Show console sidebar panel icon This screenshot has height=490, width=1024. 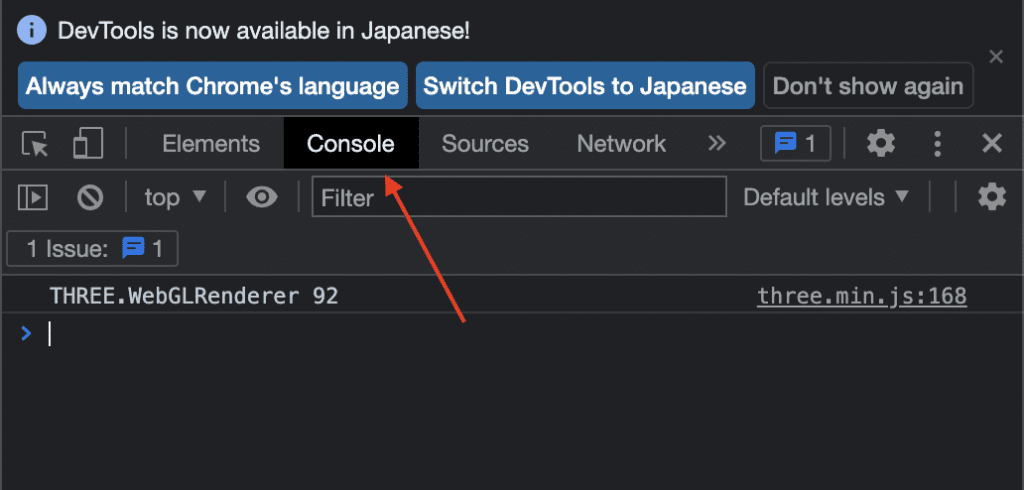pos(33,197)
